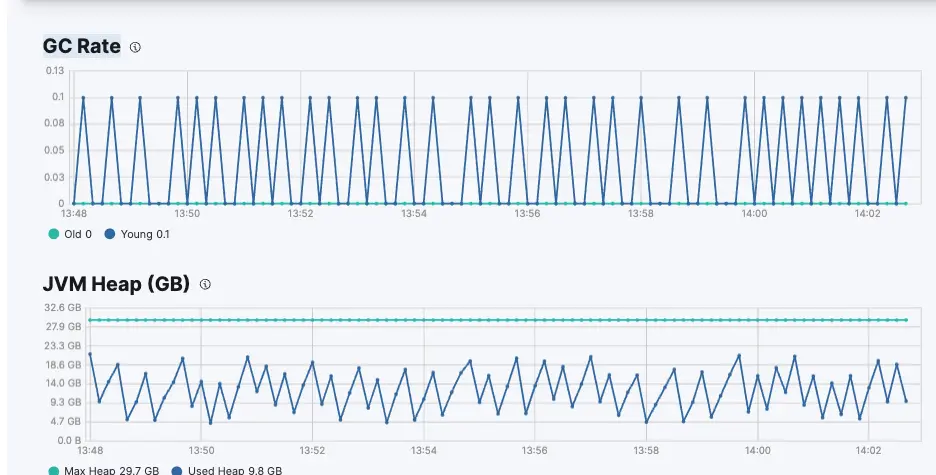936x475 pixels.
Task: Hide the "Max Heap 29.7 GB" series label
Action: coord(112,470)
